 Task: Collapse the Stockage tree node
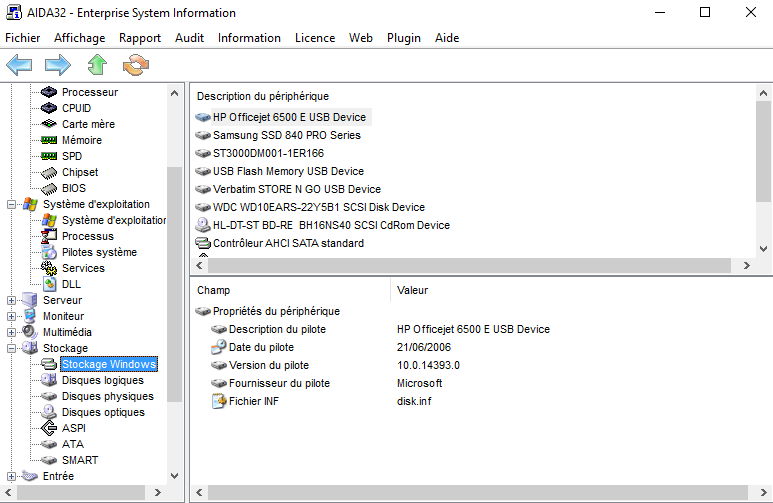(x=12, y=348)
